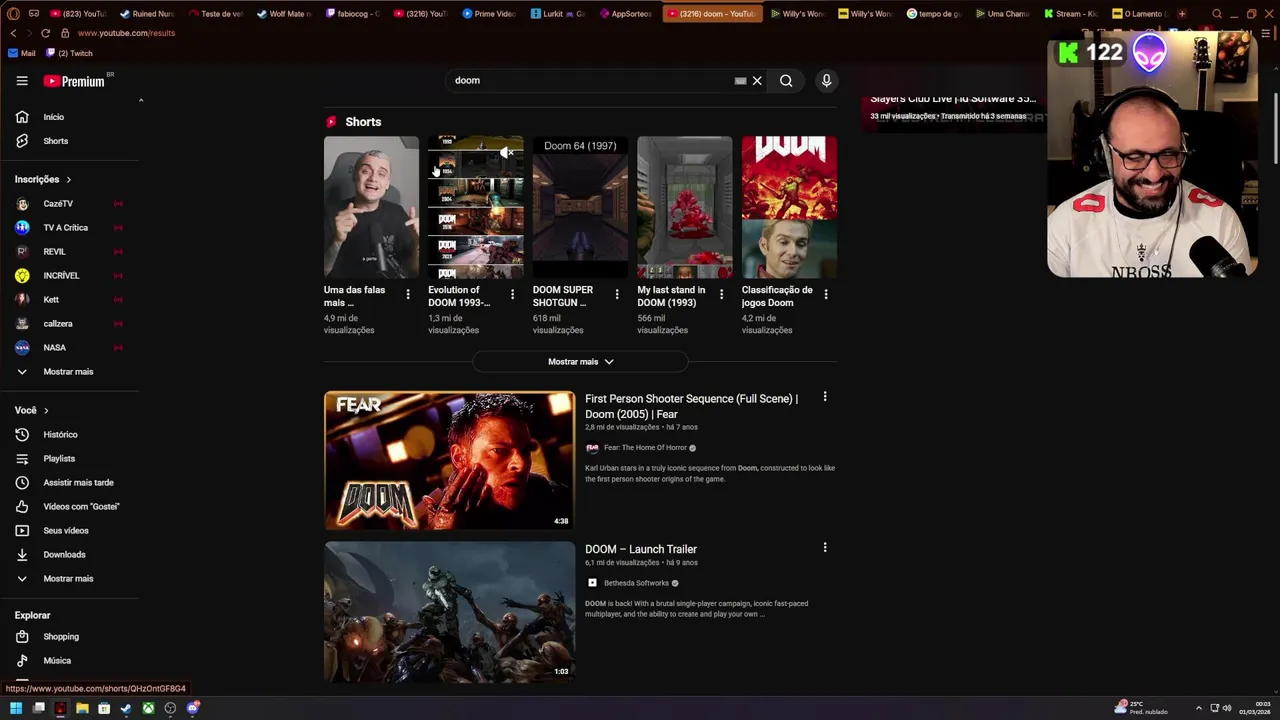Start voice search with microphone icon

tap(826, 81)
